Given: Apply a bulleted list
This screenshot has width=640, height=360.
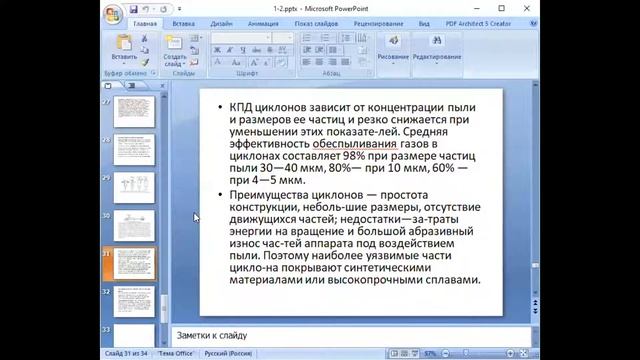Looking at the screenshot, I should click(x=307, y=38).
